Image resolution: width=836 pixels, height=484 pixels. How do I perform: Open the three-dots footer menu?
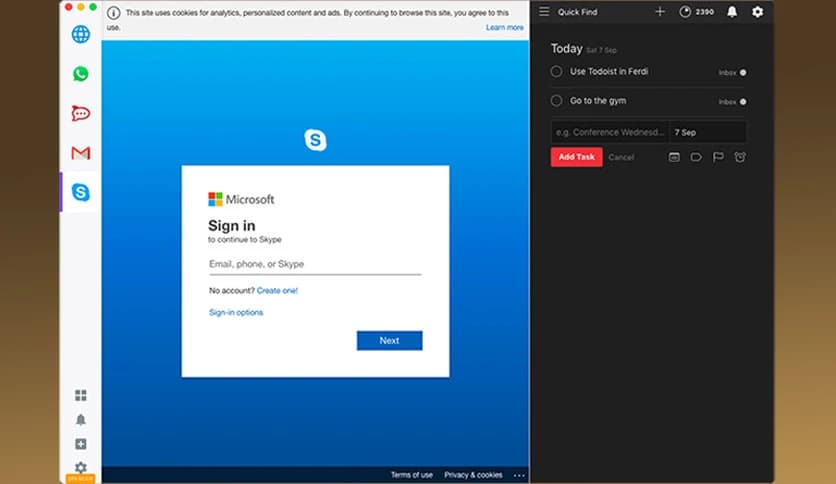click(x=519, y=475)
